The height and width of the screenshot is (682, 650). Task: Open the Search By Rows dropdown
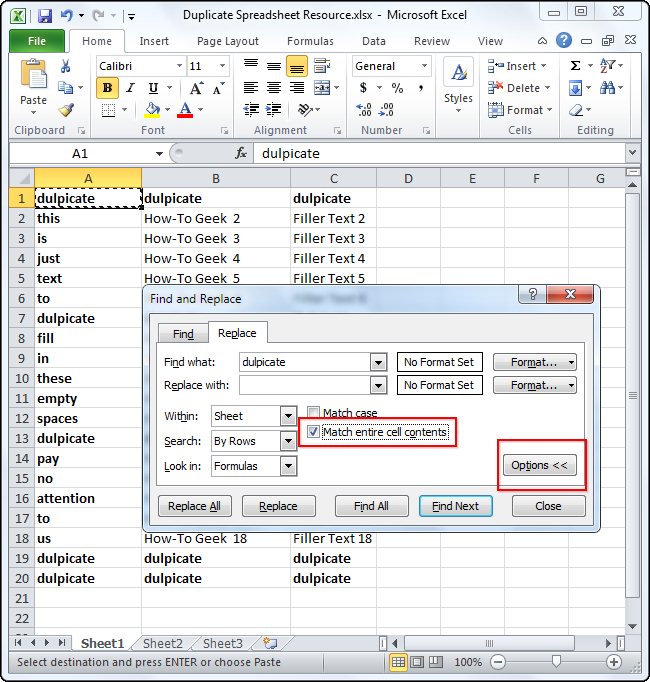pos(288,441)
